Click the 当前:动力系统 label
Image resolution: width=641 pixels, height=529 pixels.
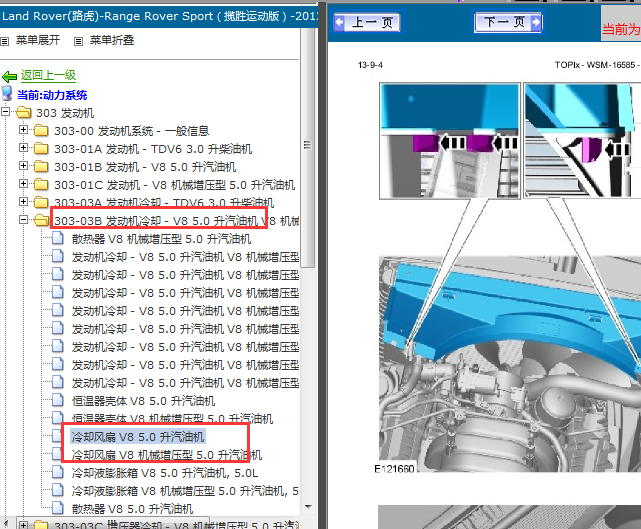(52, 95)
